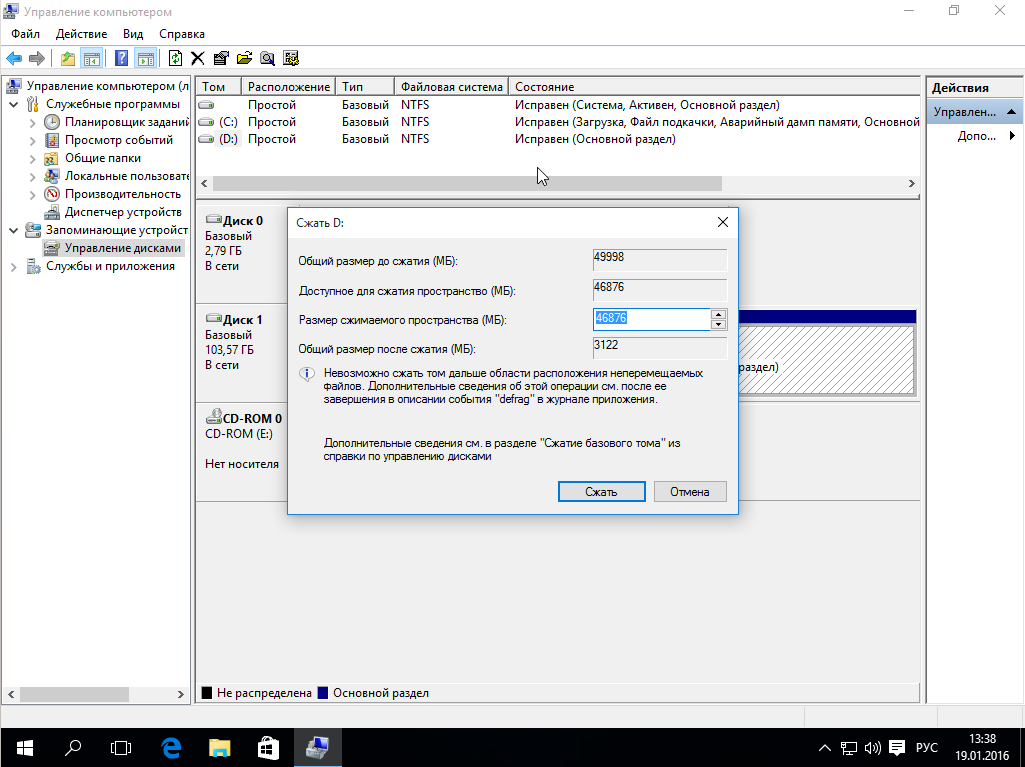
Task: Open the Действие menu
Action: coord(82,34)
